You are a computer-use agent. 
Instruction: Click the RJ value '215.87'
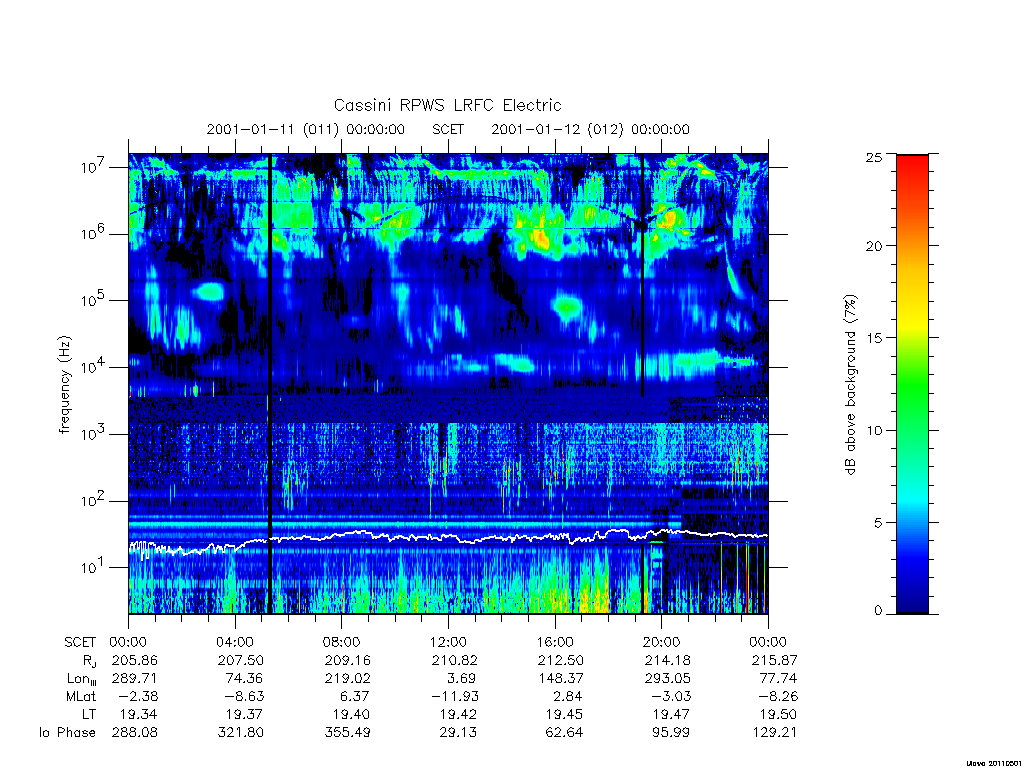point(775,660)
